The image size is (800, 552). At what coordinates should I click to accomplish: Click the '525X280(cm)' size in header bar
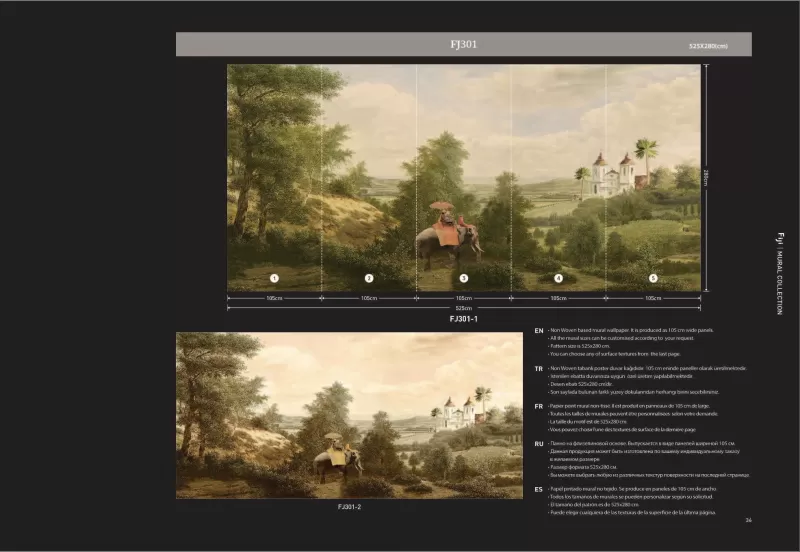[708, 46]
